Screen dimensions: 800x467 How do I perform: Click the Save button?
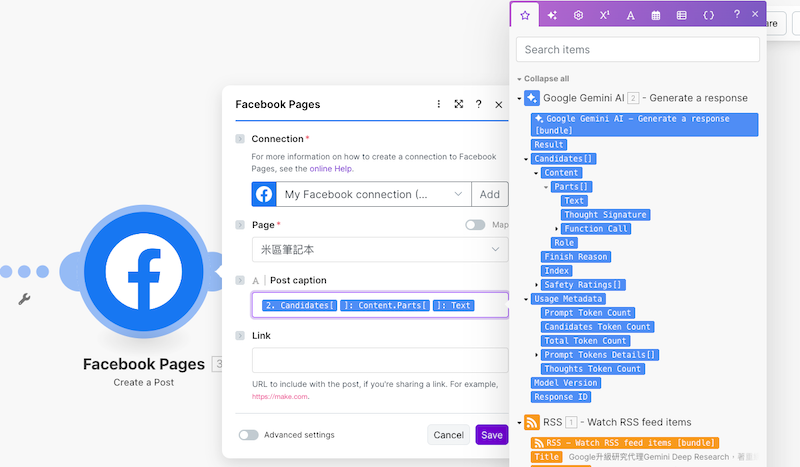click(491, 435)
